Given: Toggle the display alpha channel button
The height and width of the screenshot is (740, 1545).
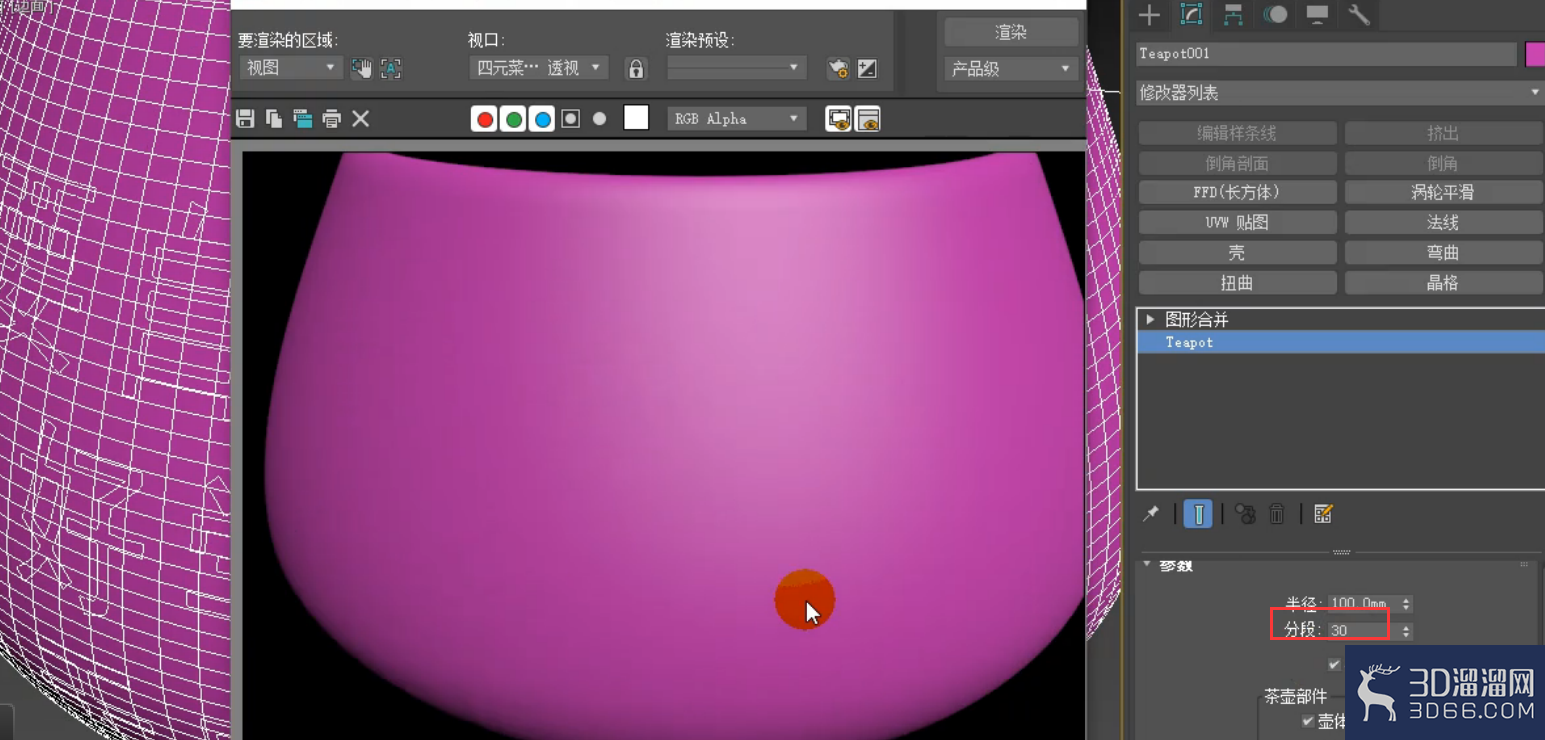Looking at the screenshot, I should point(571,119).
